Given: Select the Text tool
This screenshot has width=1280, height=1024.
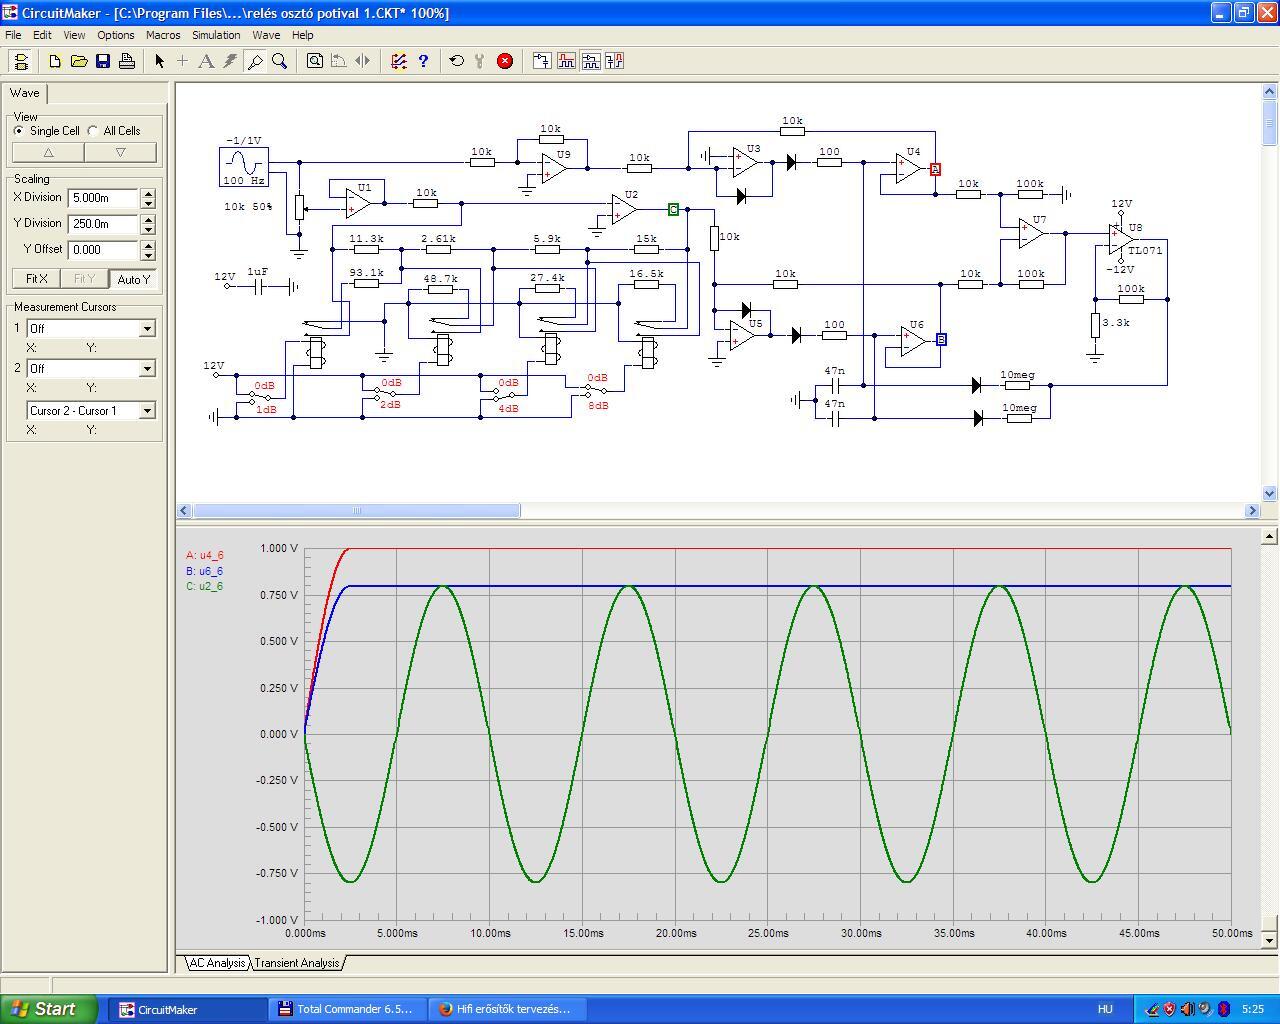Looking at the screenshot, I should point(206,61).
